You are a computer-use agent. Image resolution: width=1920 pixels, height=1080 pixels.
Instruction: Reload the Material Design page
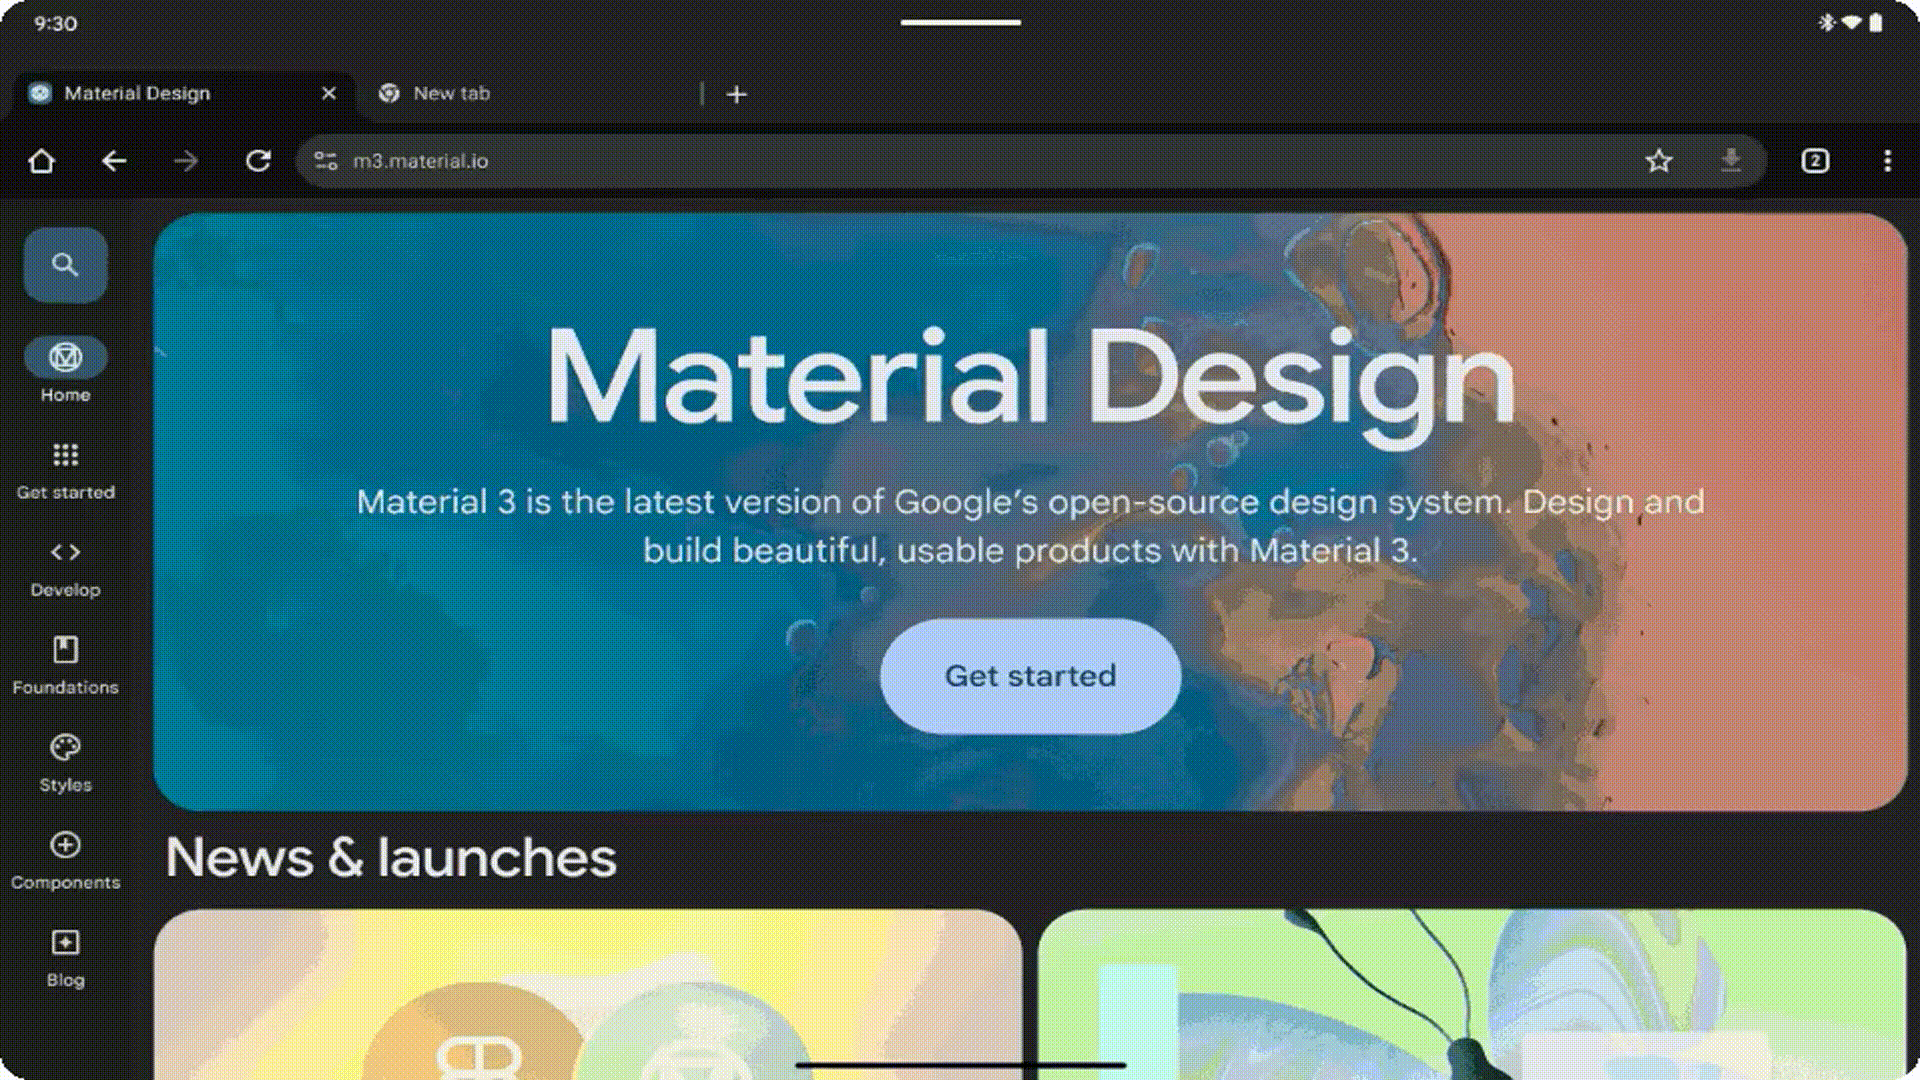tap(259, 160)
